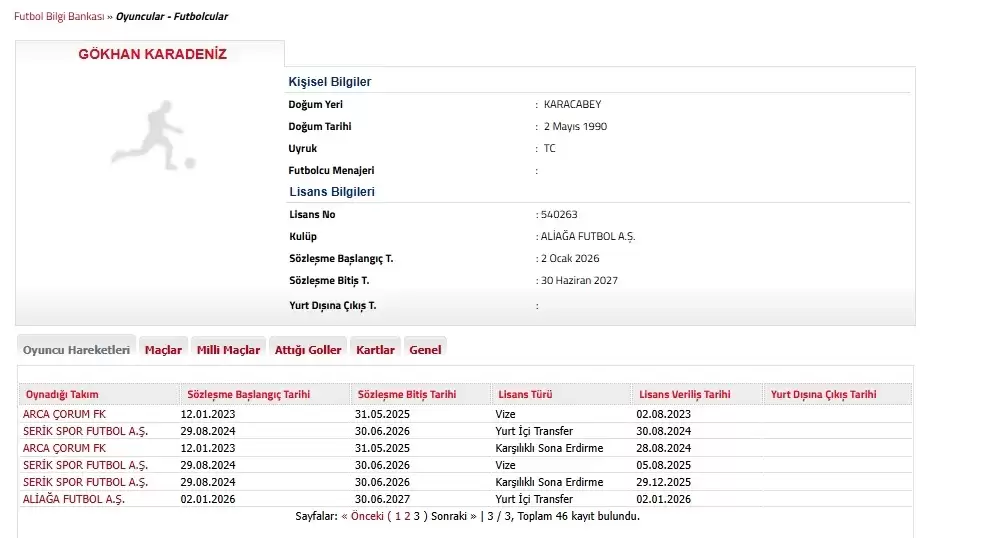View the Genel tab

coord(425,350)
